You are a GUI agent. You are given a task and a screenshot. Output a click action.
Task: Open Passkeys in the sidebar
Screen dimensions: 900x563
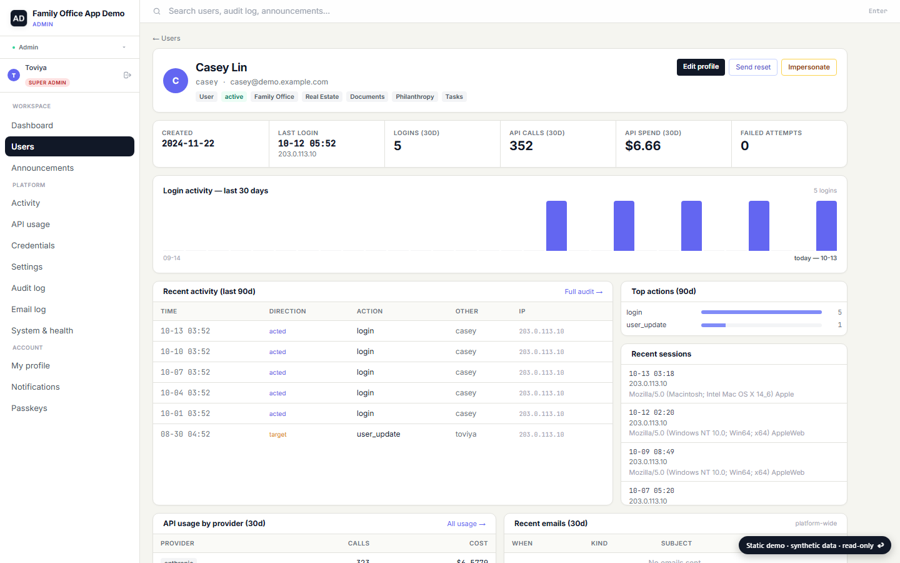click(69, 407)
